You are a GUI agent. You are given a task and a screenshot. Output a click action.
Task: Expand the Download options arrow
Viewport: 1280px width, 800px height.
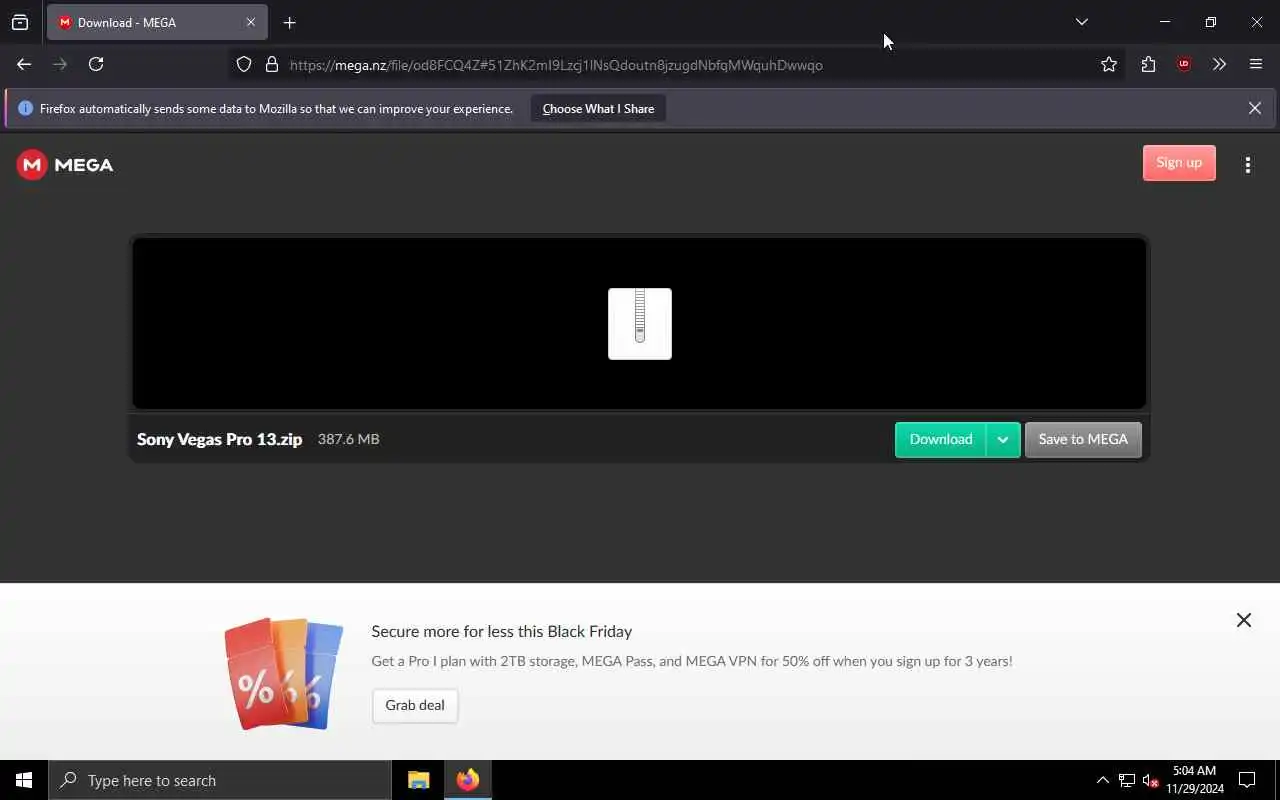(x=1003, y=439)
